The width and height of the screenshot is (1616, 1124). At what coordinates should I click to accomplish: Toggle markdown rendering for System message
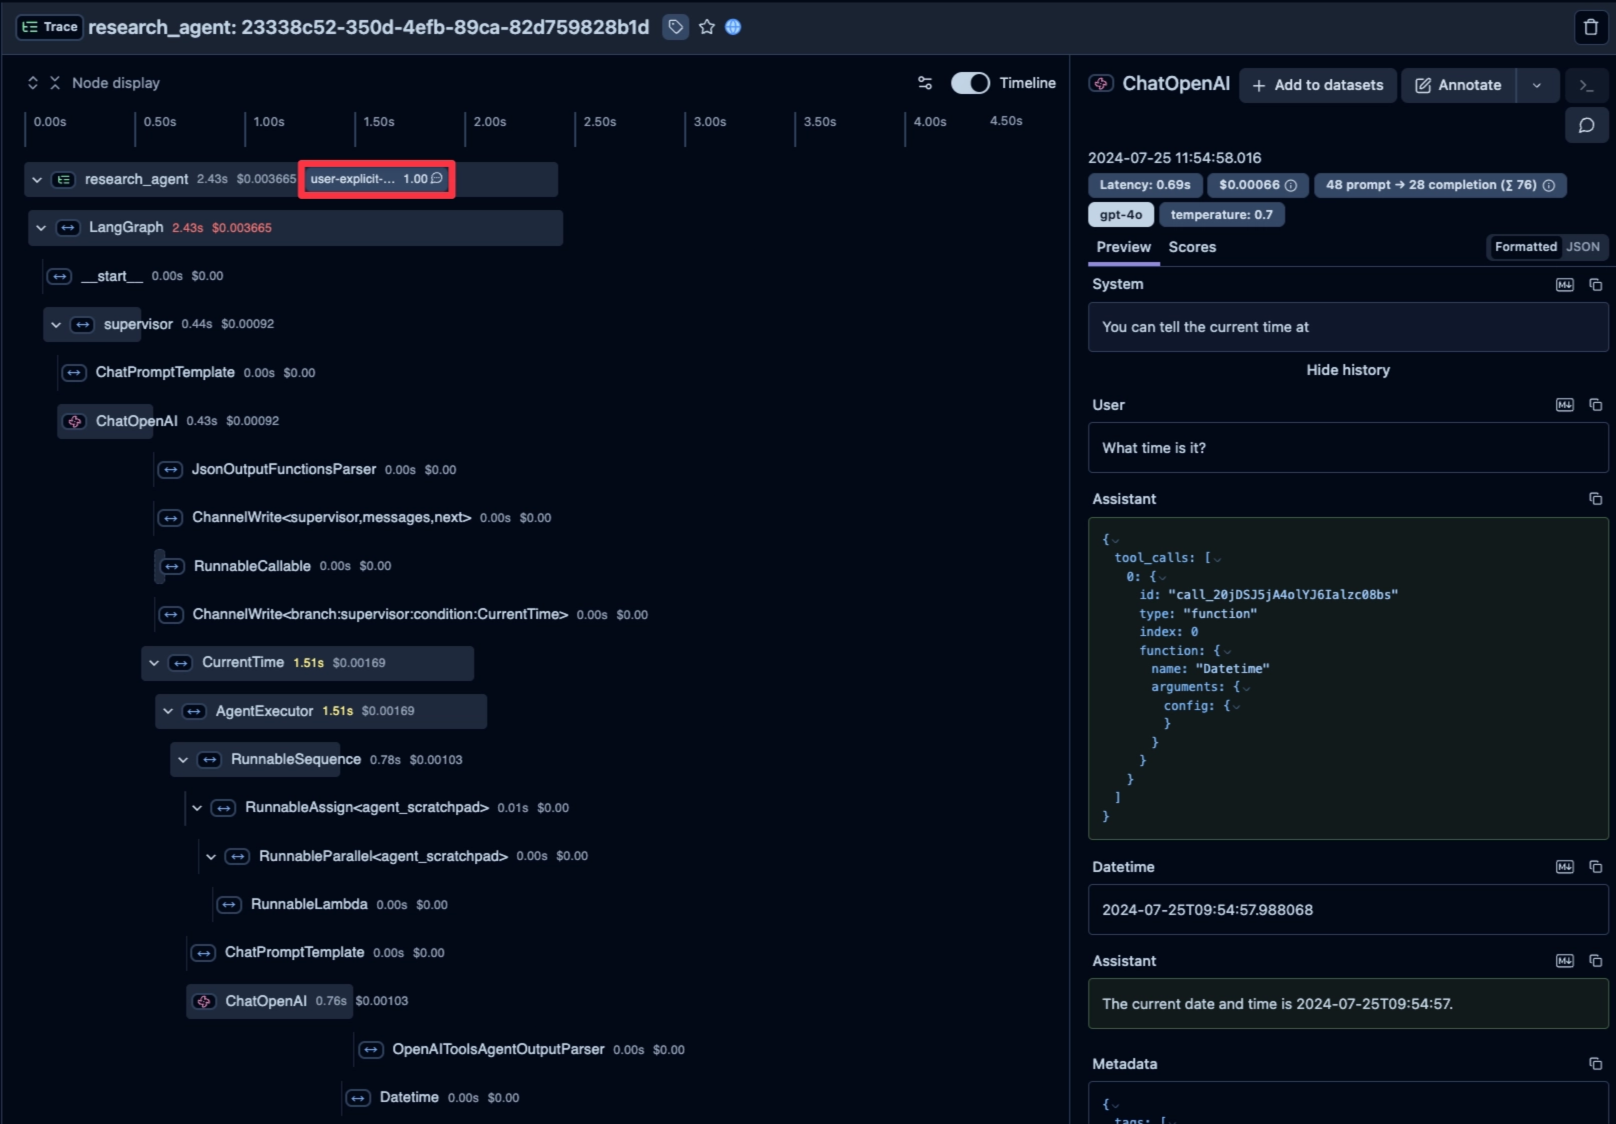point(1565,285)
